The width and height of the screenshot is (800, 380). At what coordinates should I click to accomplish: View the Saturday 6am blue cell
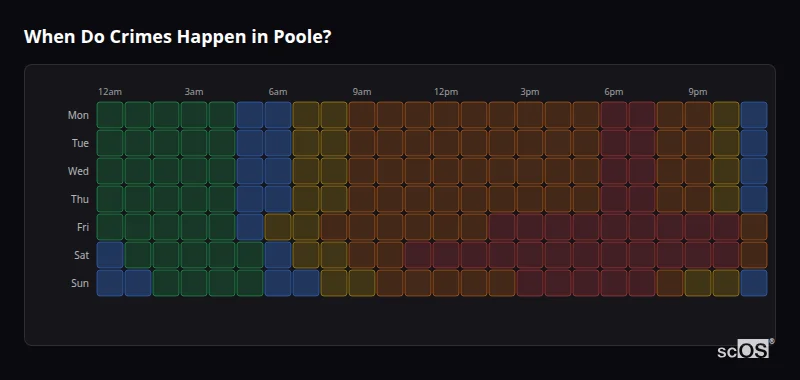278,255
